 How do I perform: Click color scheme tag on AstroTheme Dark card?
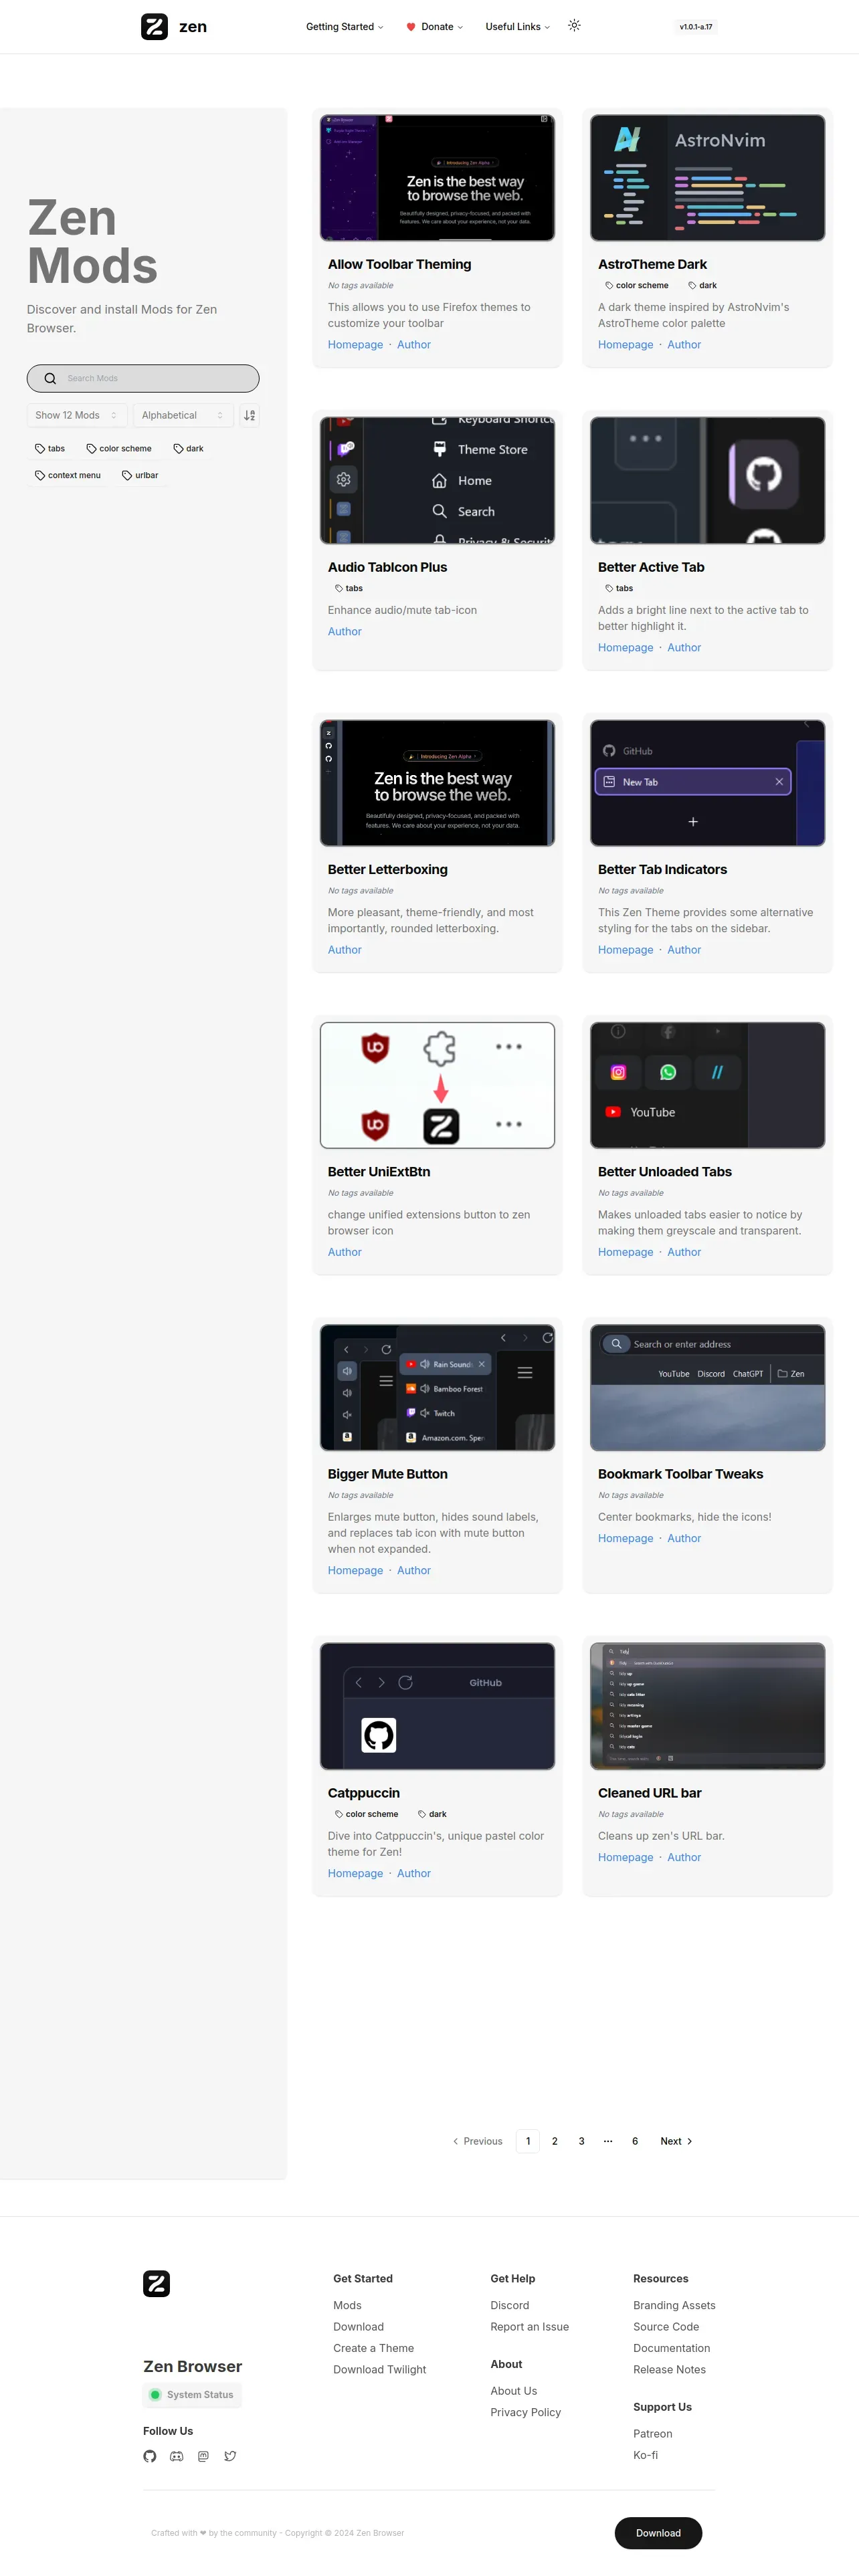click(x=636, y=285)
